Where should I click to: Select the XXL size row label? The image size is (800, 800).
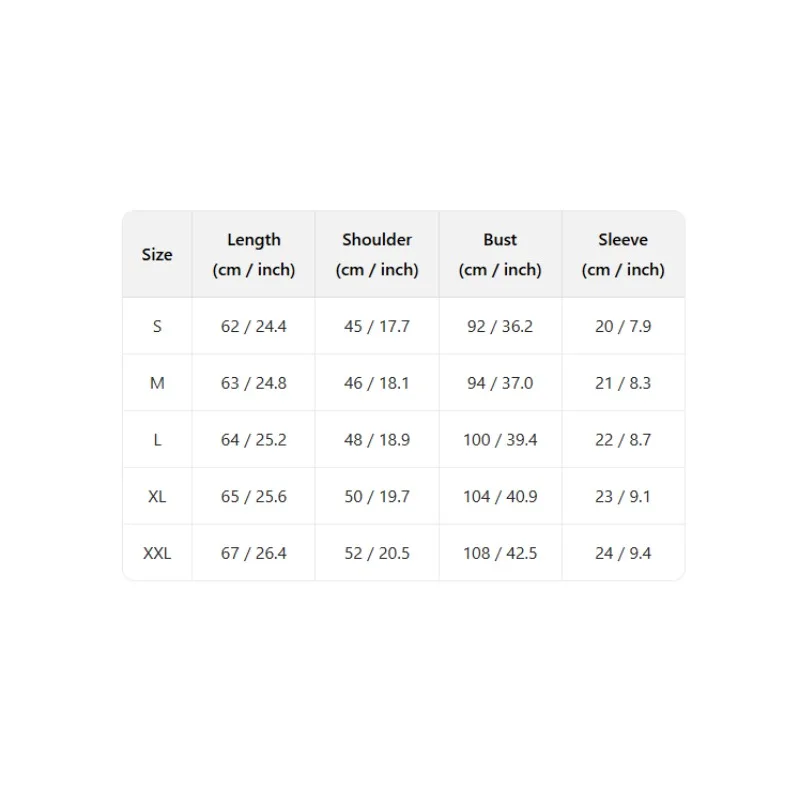point(157,553)
